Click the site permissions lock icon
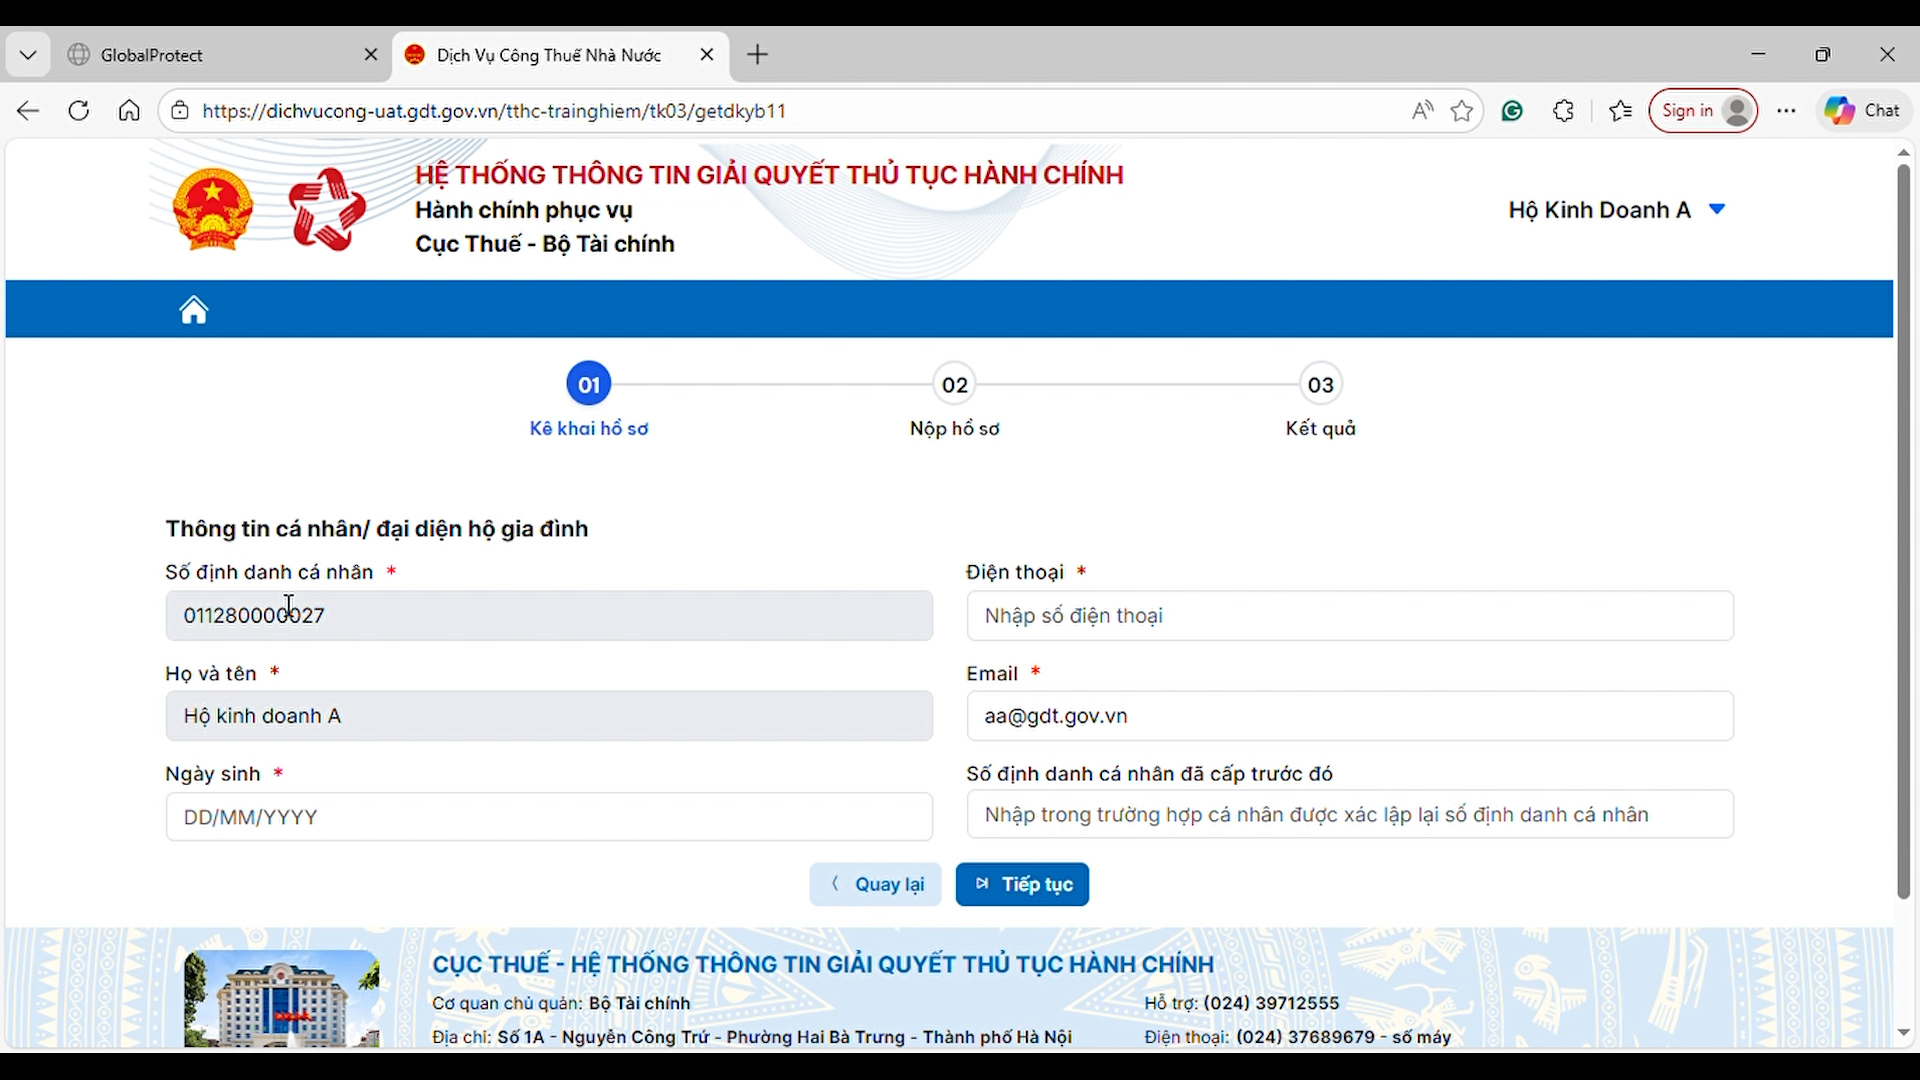Viewport: 1920px width, 1080px height. click(180, 111)
